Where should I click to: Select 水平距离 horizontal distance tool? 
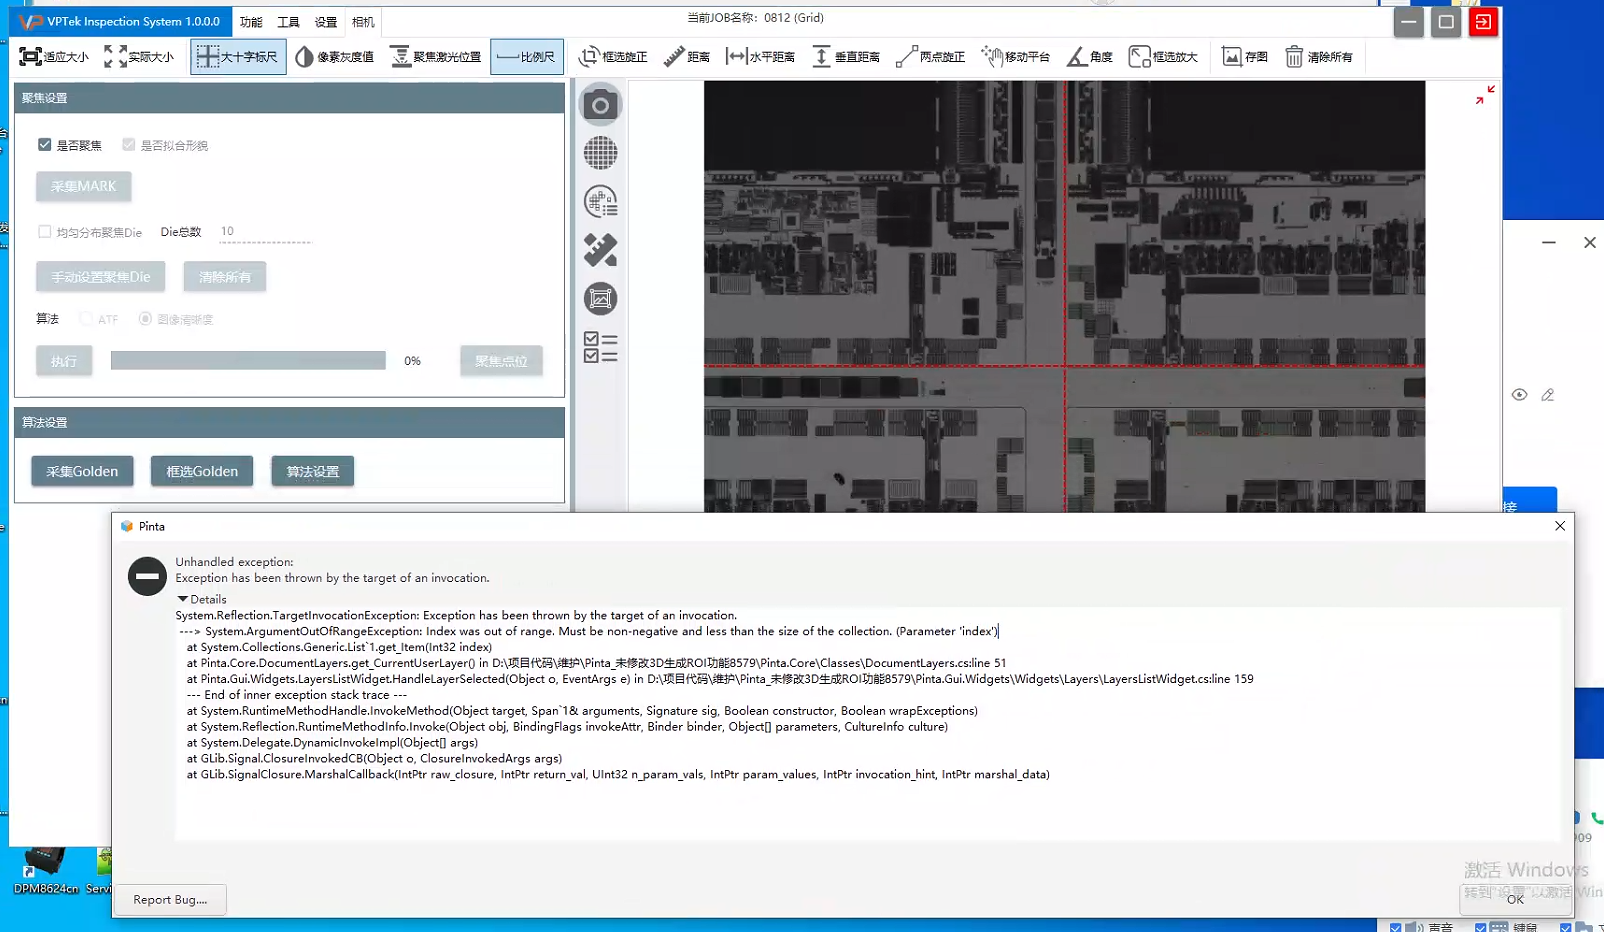pyautogui.click(x=761, y=57)
